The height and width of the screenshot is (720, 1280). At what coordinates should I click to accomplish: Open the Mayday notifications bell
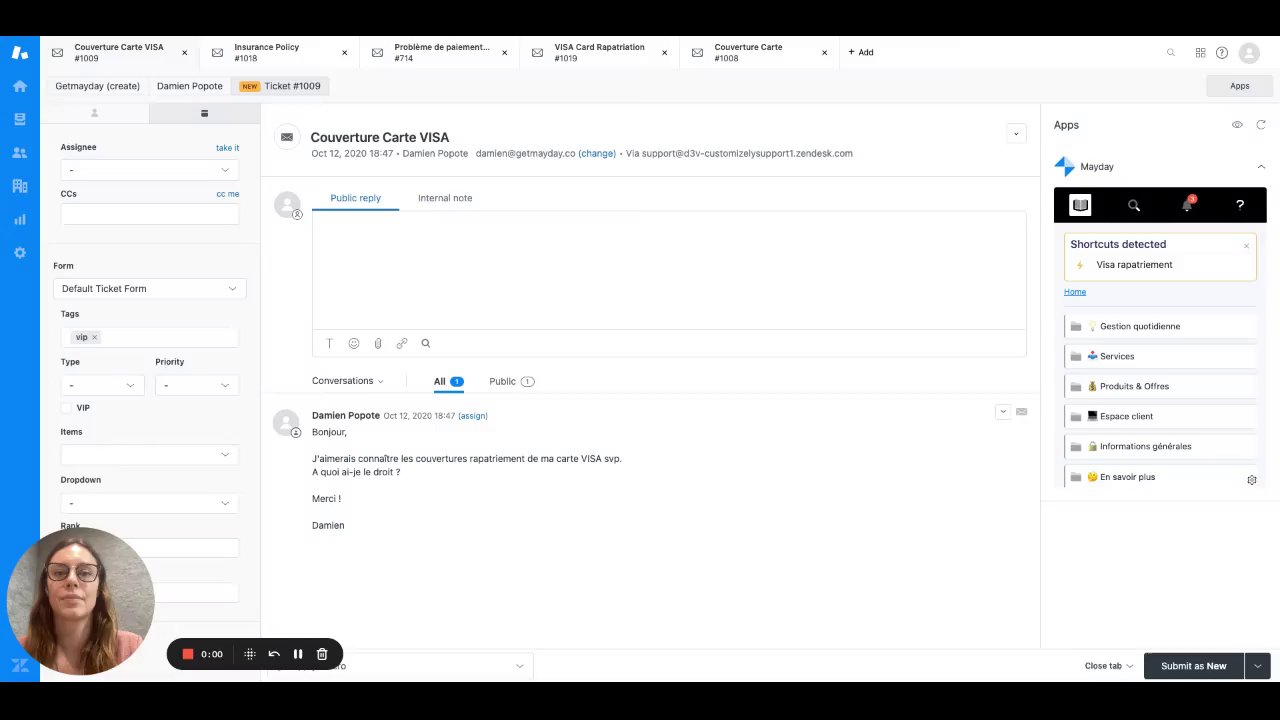[x=1188, y=204]
